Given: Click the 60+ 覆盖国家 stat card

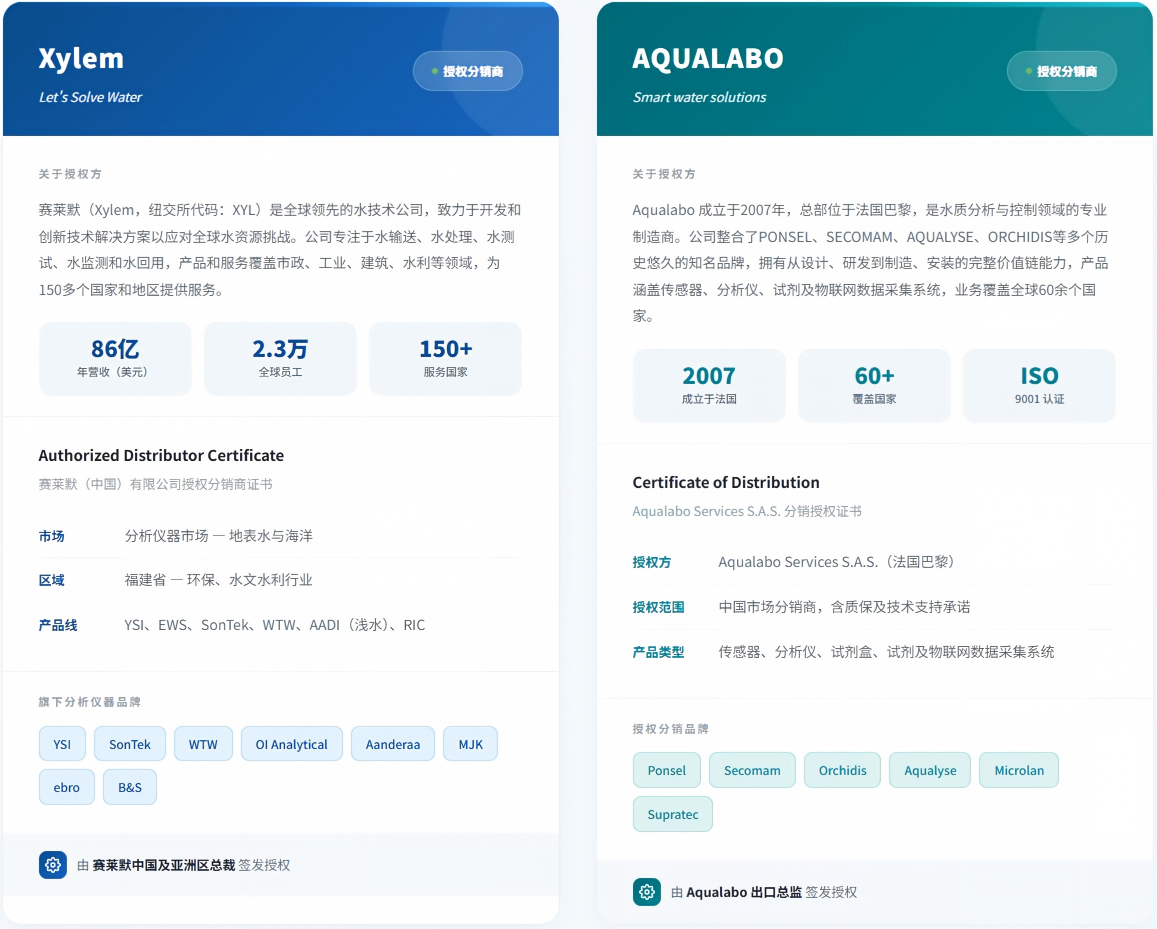Looking at the screenshot, I should point(874,385).
